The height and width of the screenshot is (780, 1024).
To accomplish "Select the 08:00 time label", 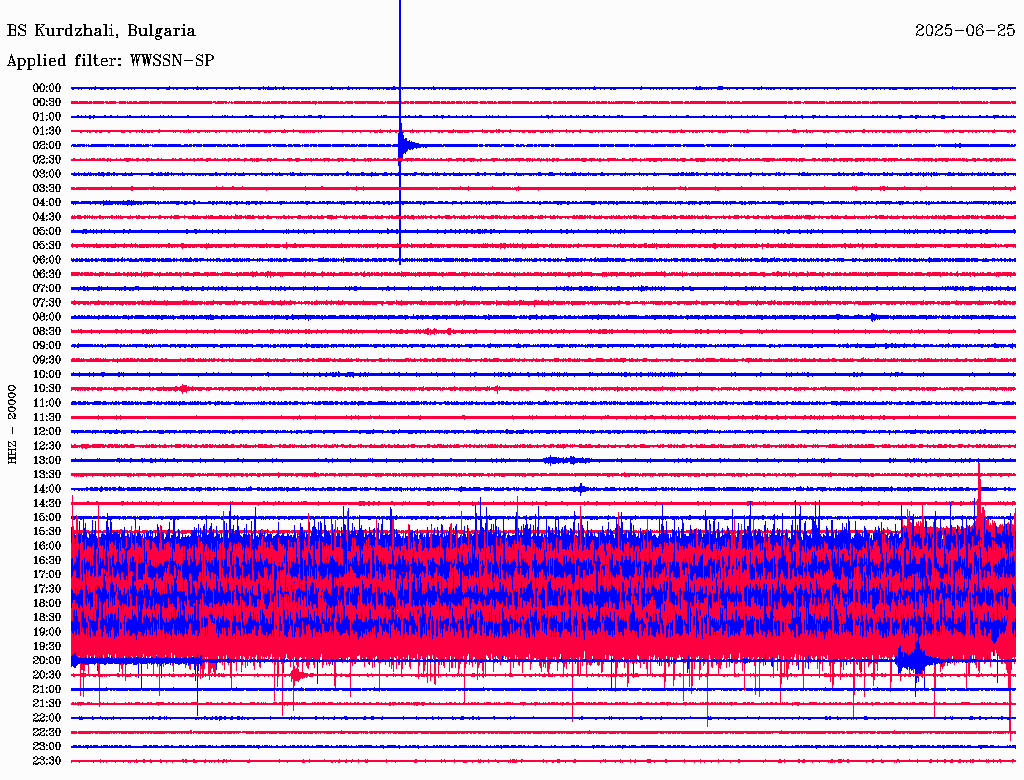I will (x=47, y=317).
